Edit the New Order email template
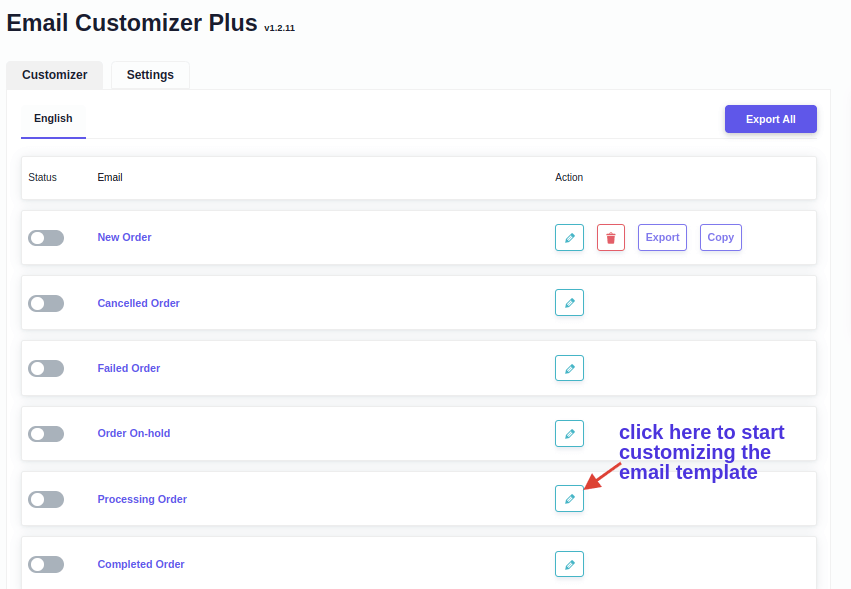This screenshot has height=589, width=851. coord(569,238)
